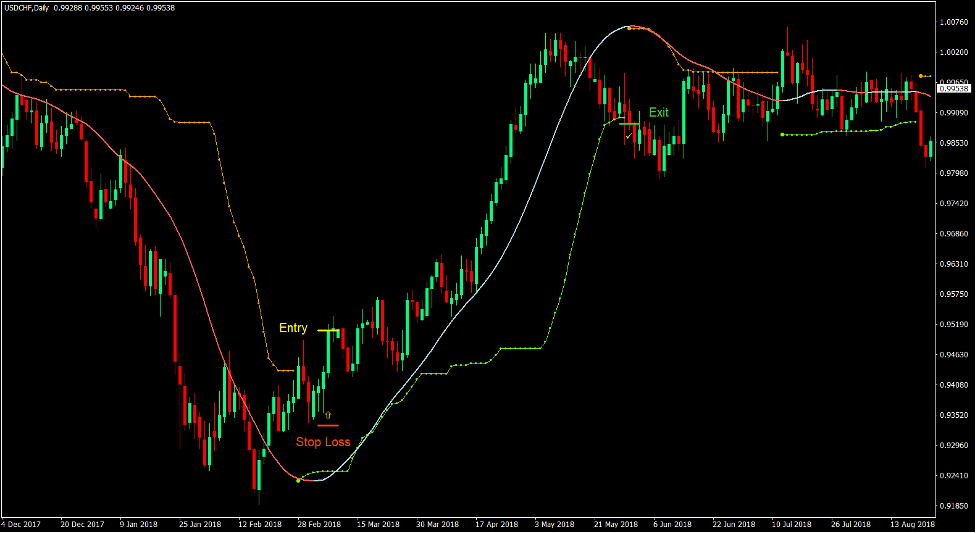Click the current price tag 0.99538

(954, 88)
